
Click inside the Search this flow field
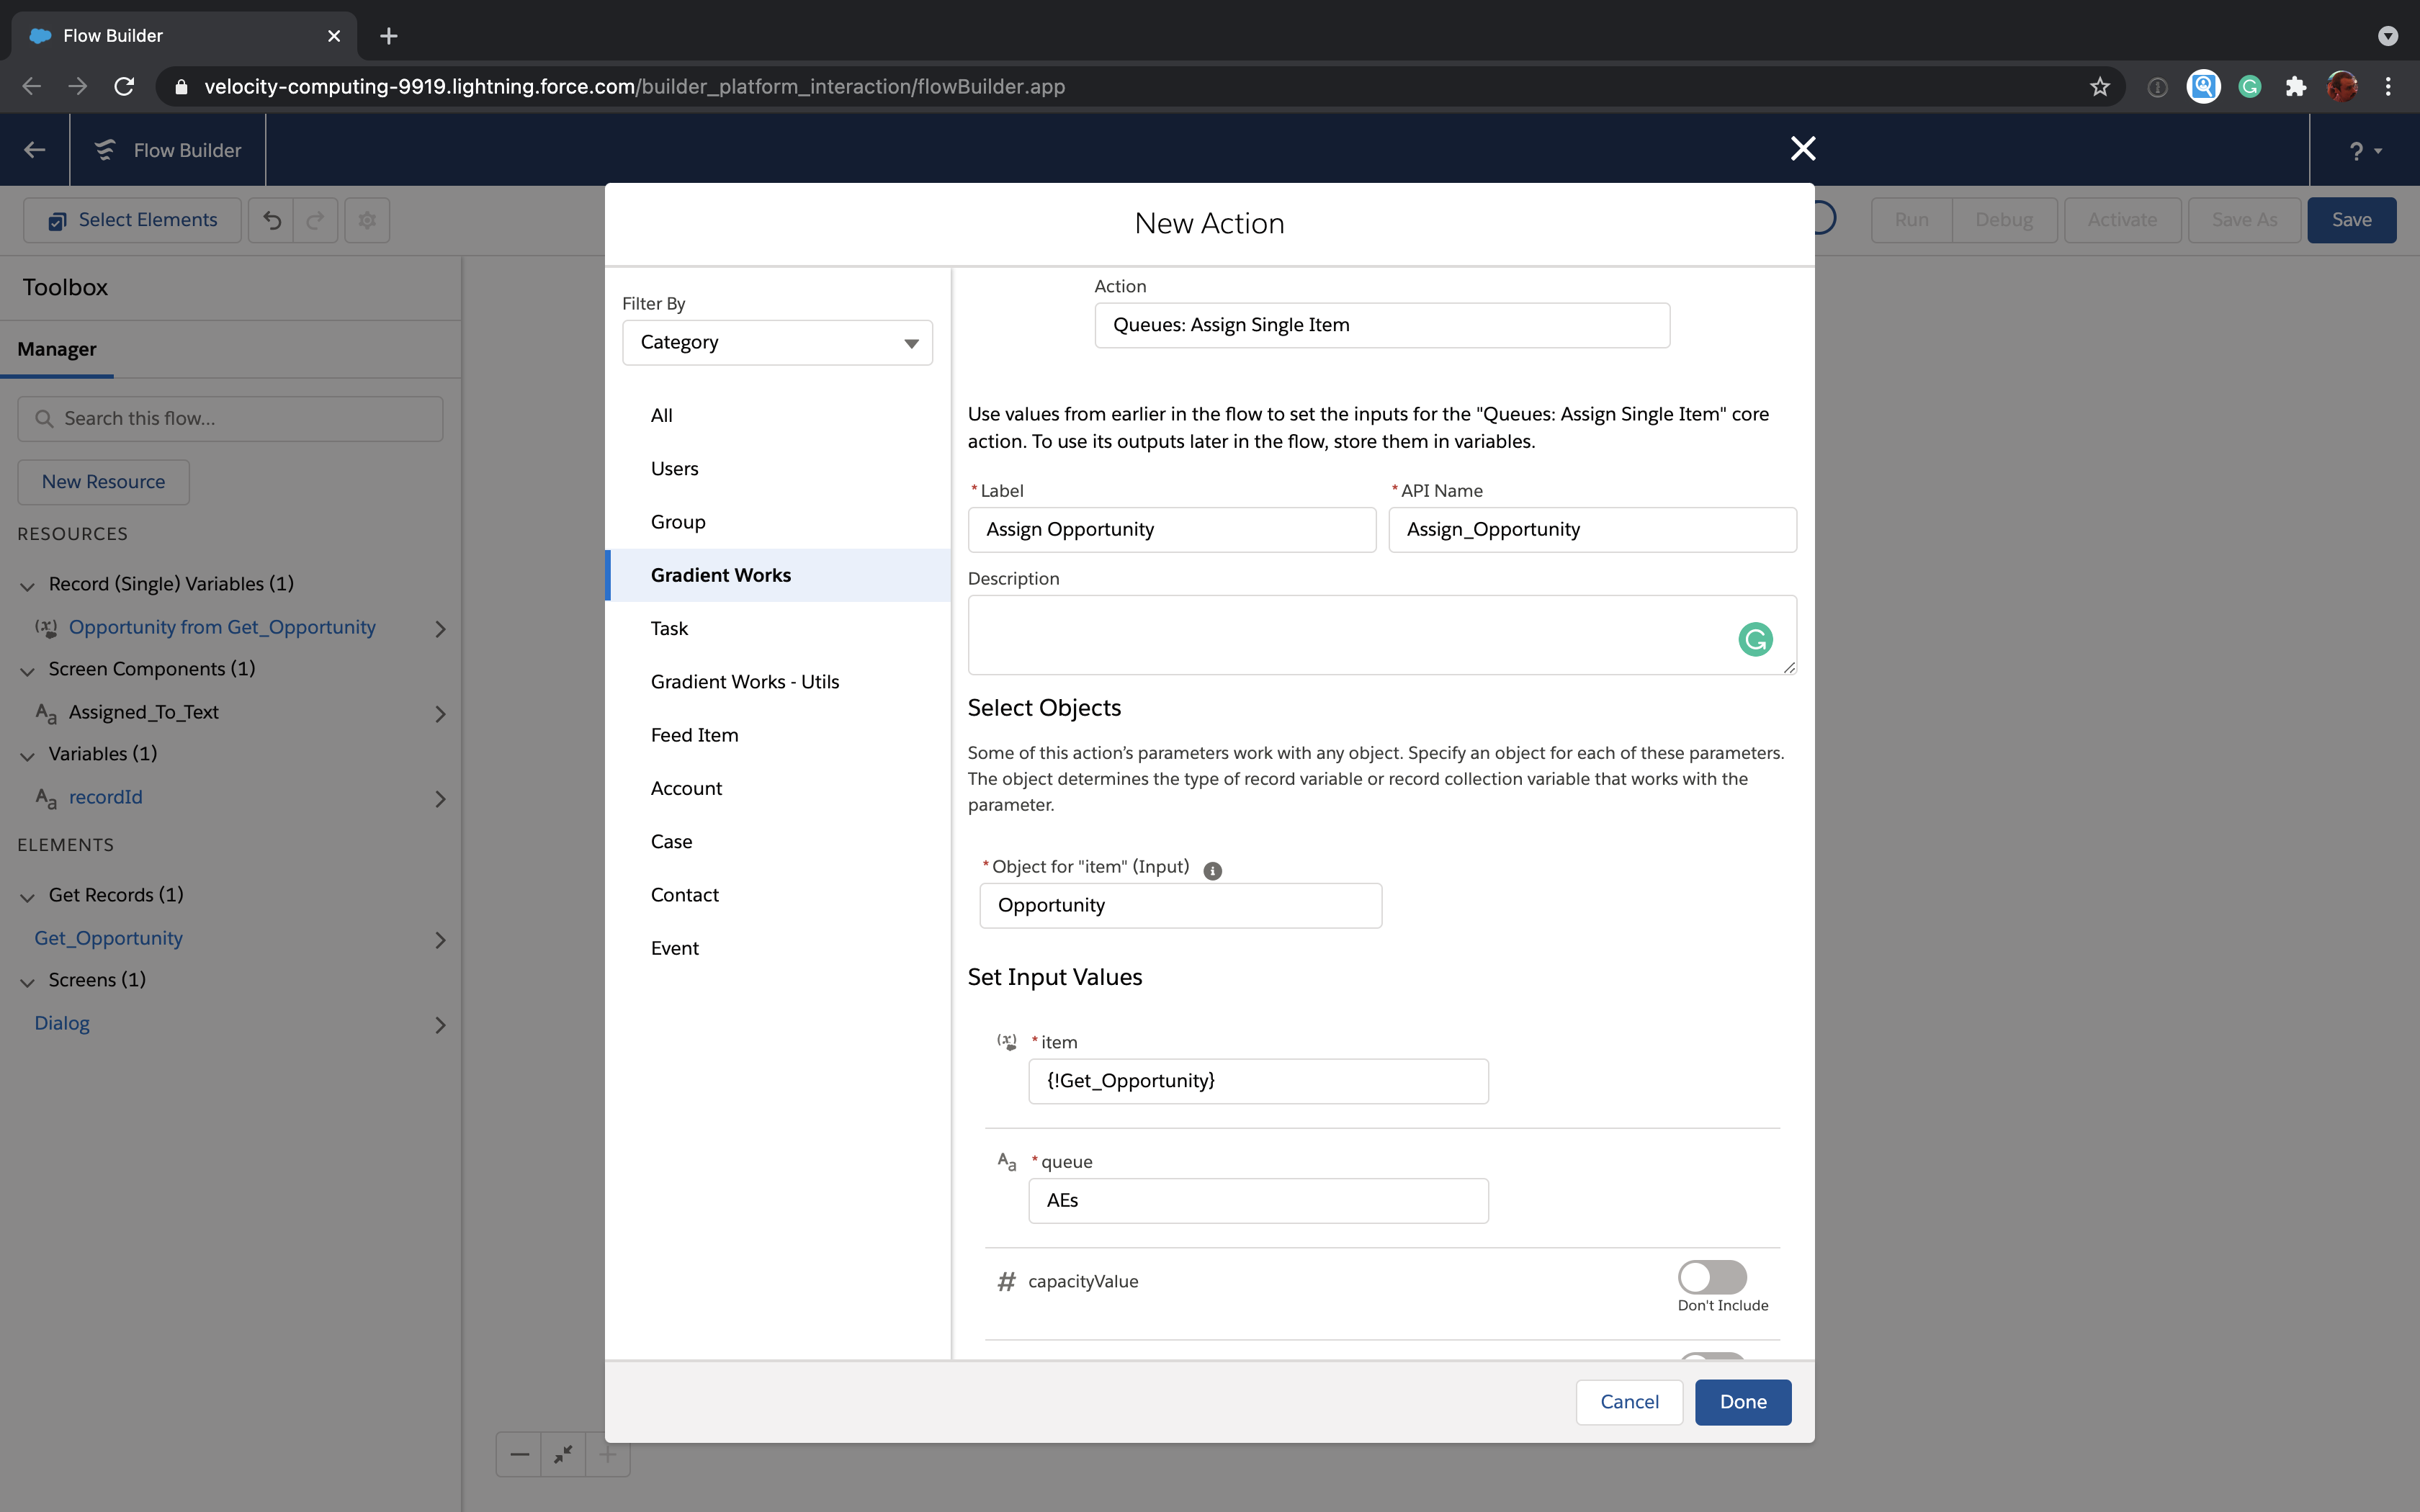pos(229,418)
